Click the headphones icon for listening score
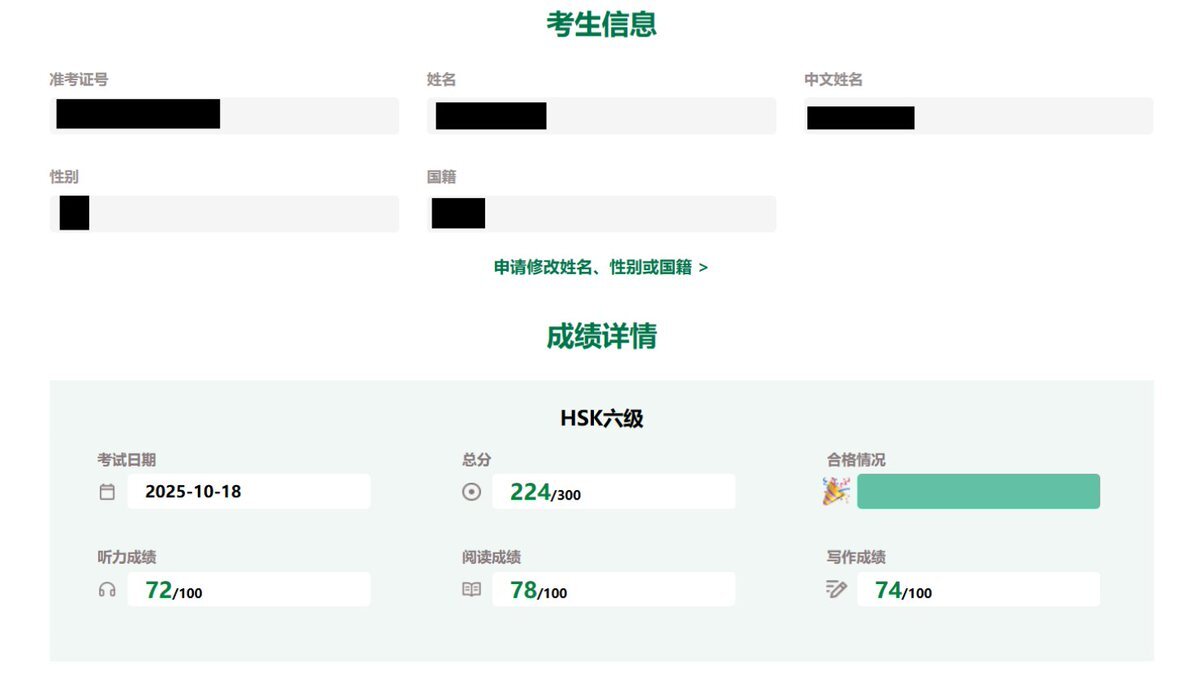Image resolution: width=1200 pixels, height=675 pixels. (107, 590)
